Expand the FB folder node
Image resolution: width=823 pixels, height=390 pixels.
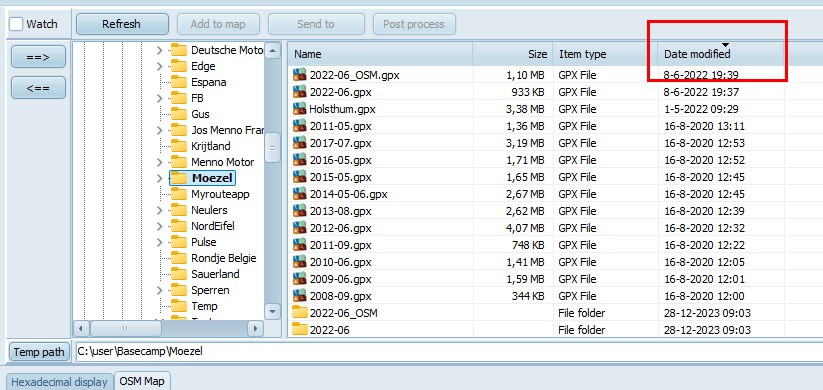pos(160,98)
